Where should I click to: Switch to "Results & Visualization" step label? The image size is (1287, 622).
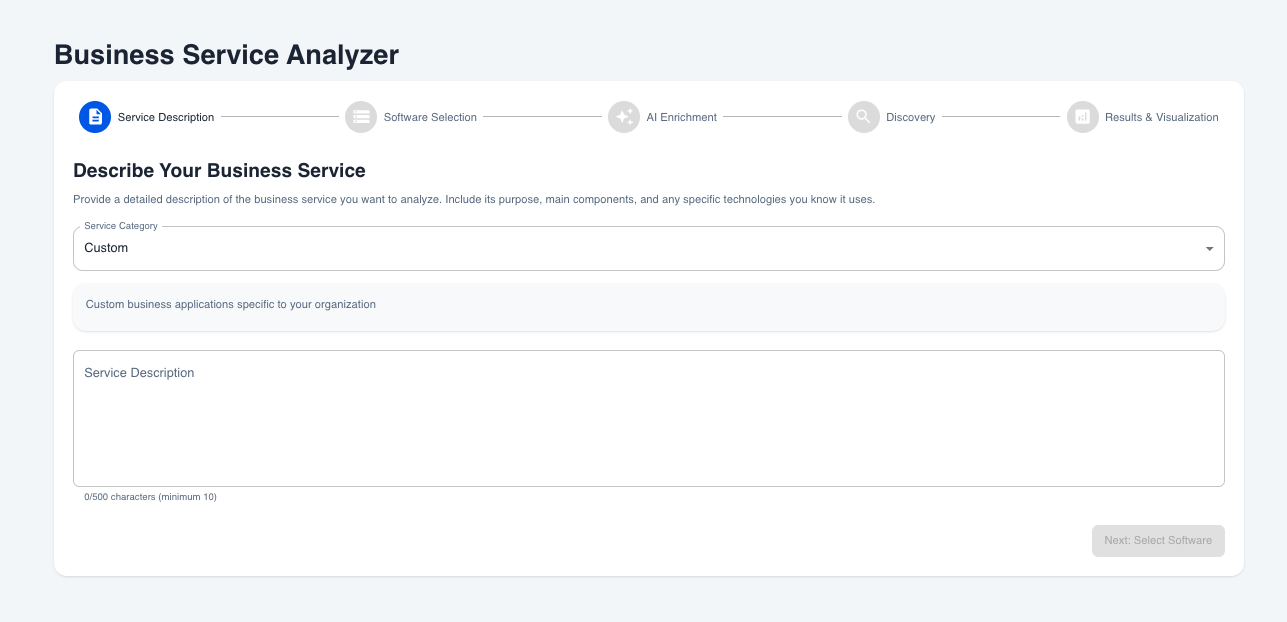tap(1161, 117)
